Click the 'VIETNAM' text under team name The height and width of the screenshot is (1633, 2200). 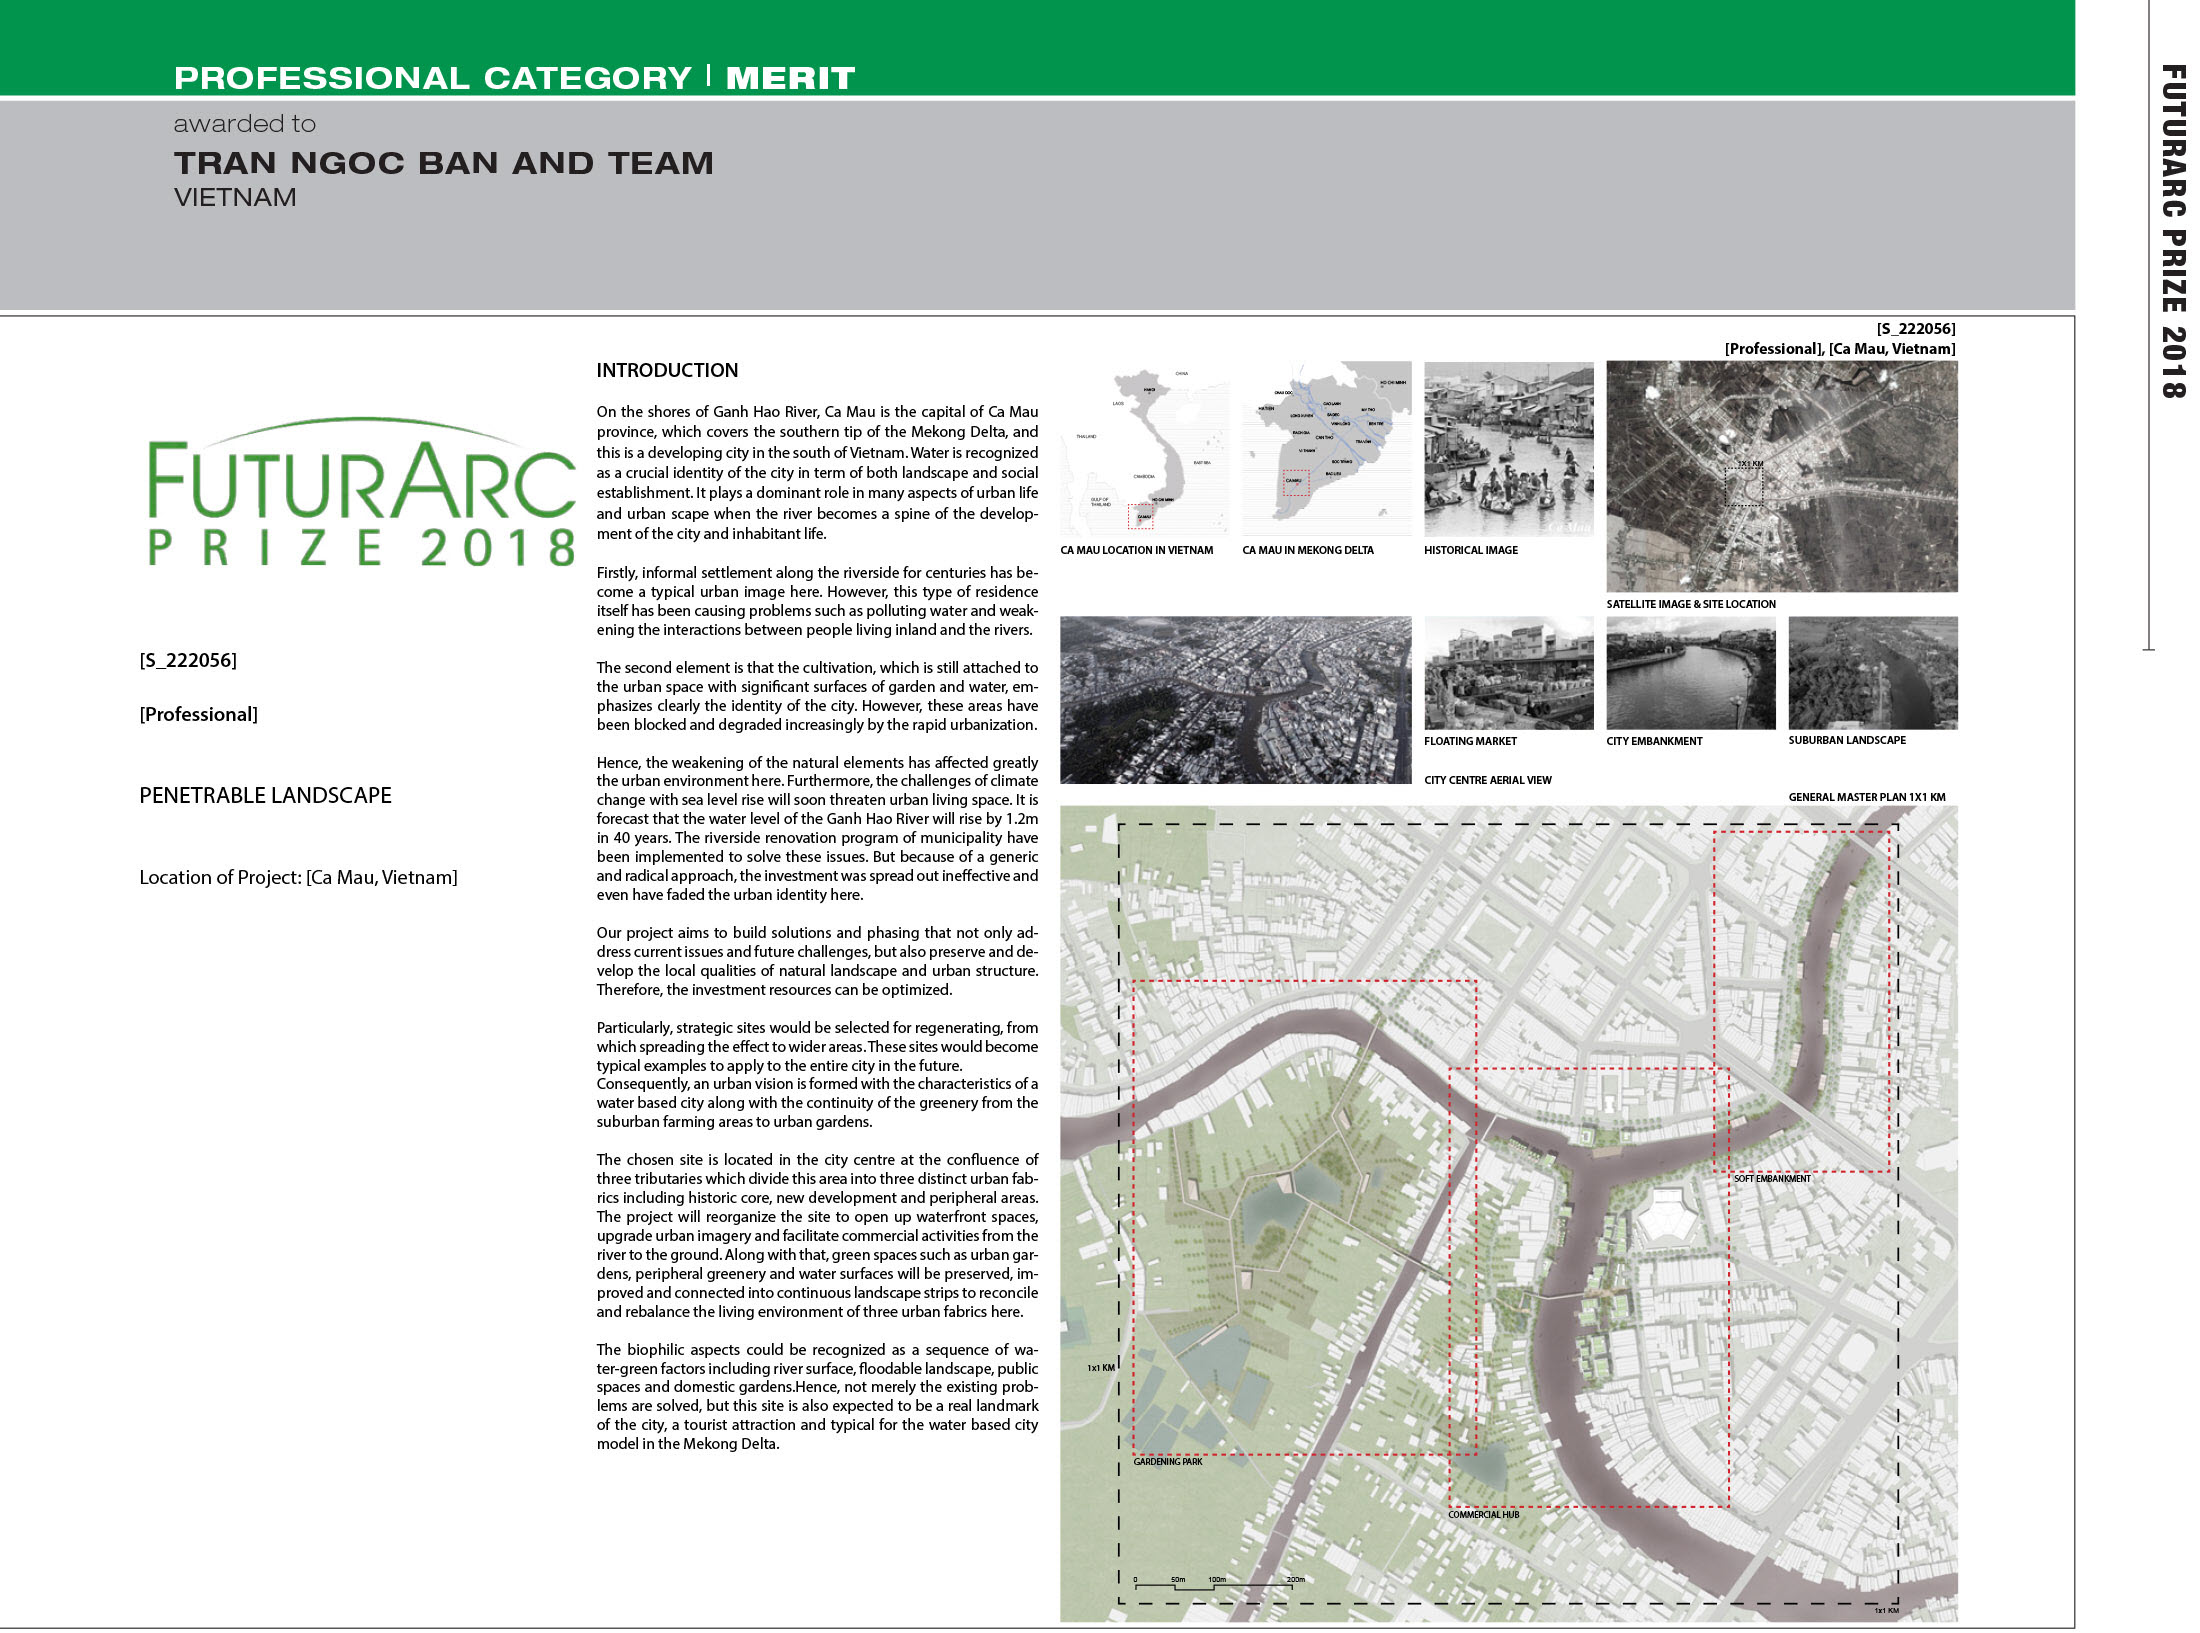click(235, 197)
